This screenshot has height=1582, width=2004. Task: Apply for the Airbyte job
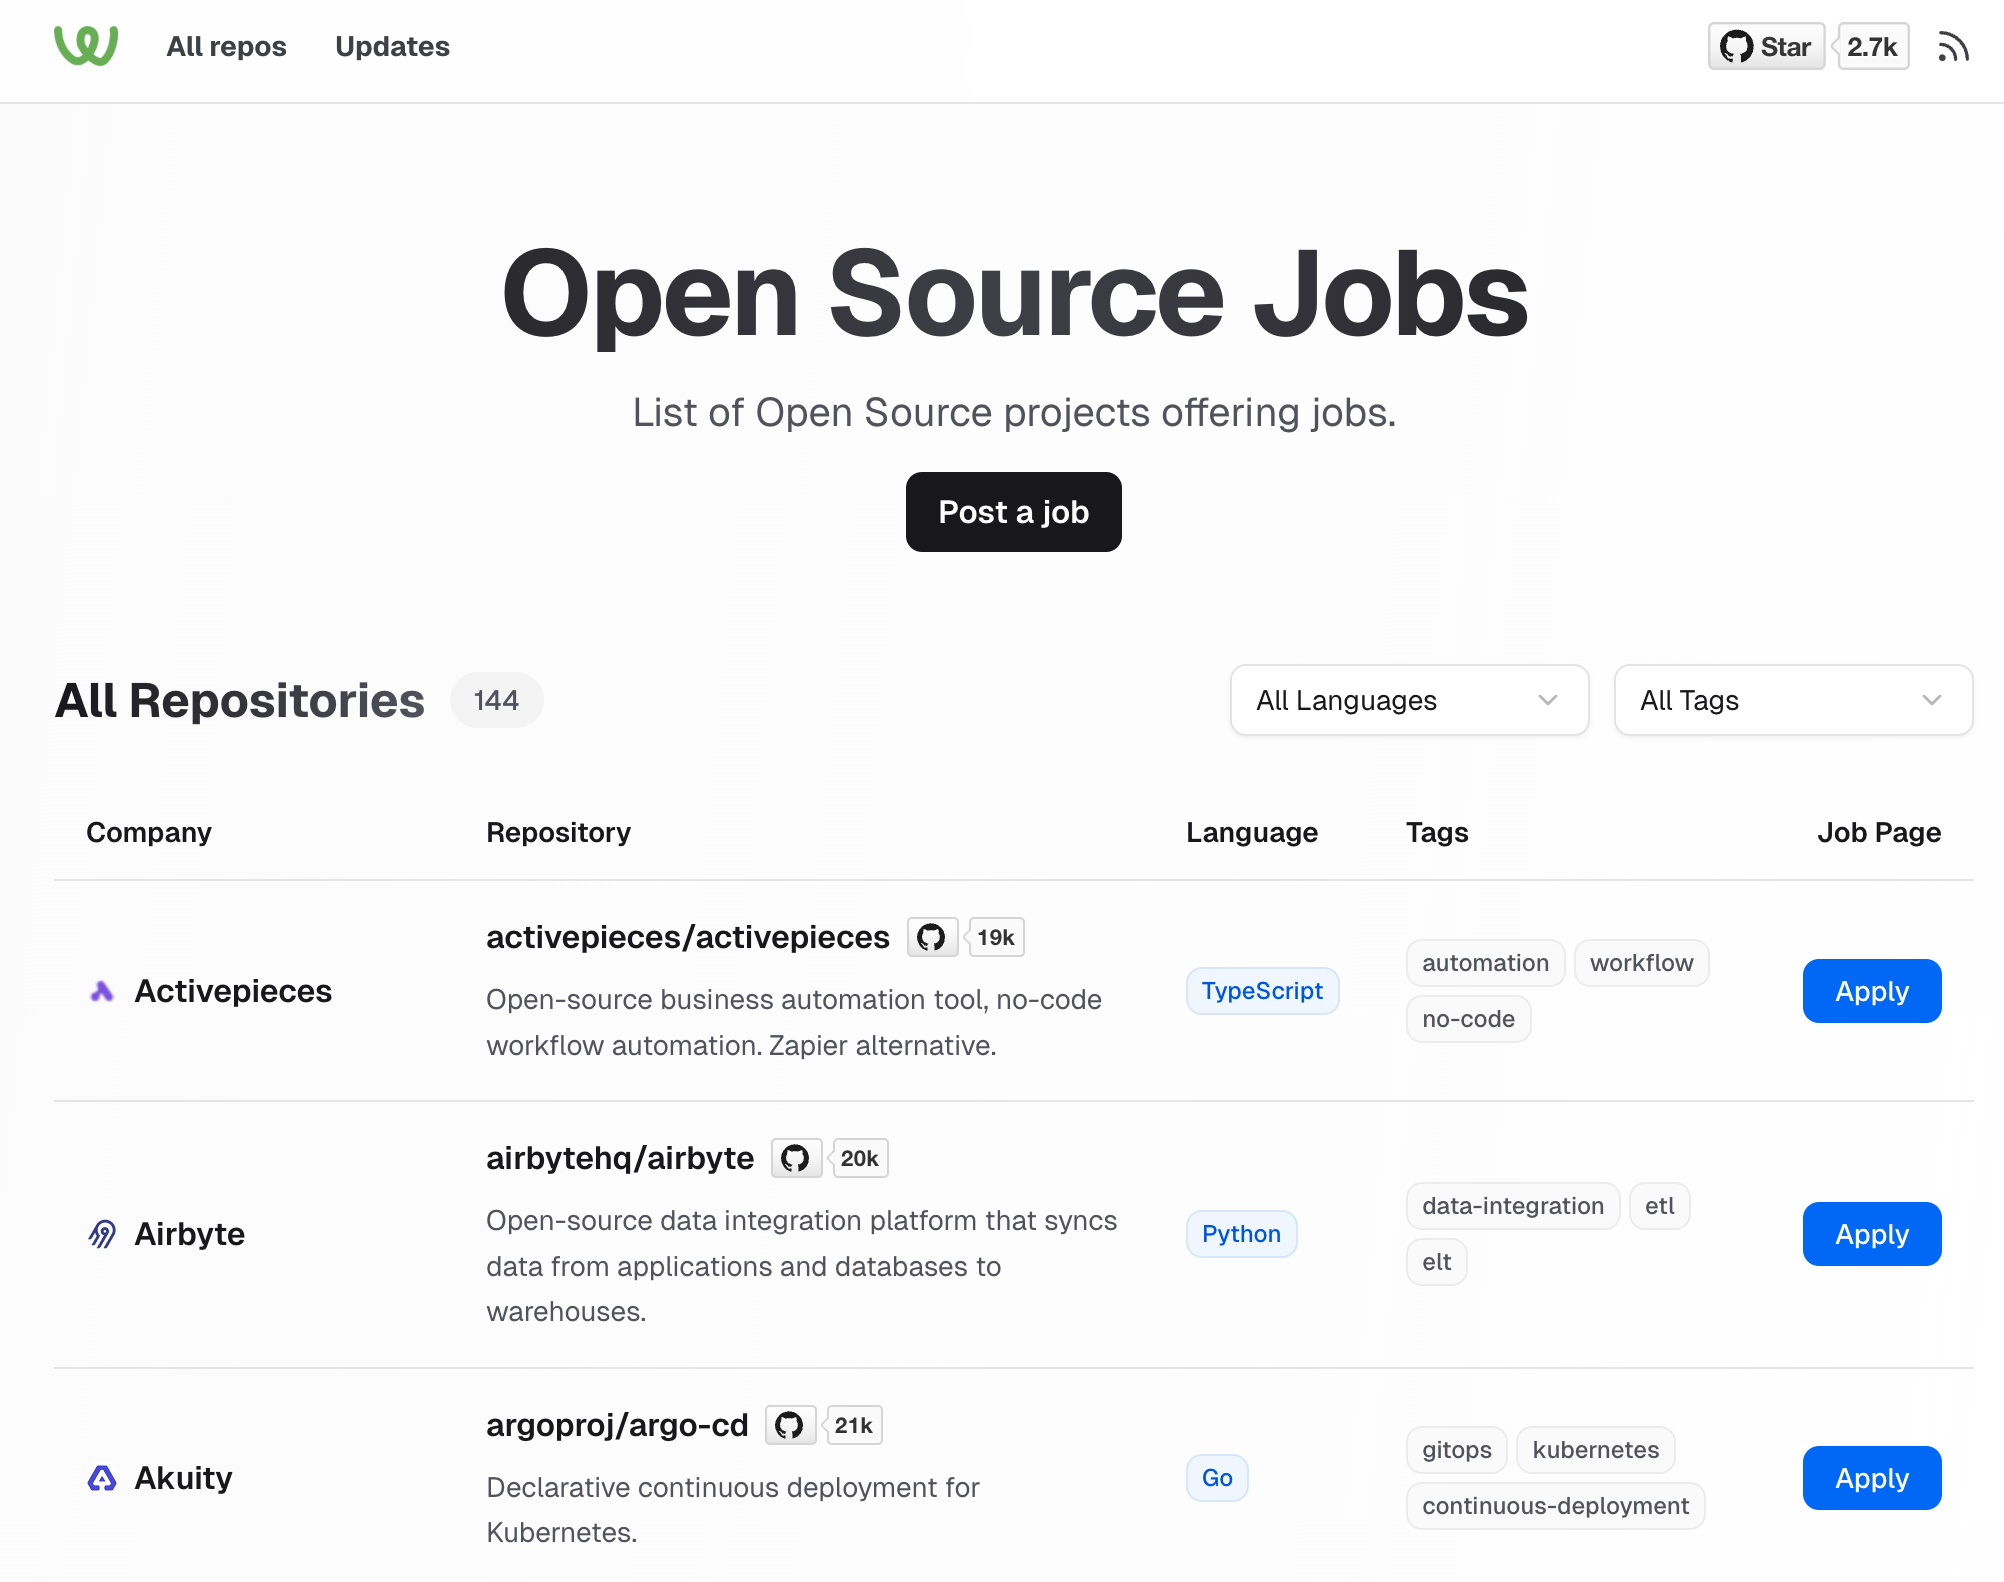click(1871, 1234)
